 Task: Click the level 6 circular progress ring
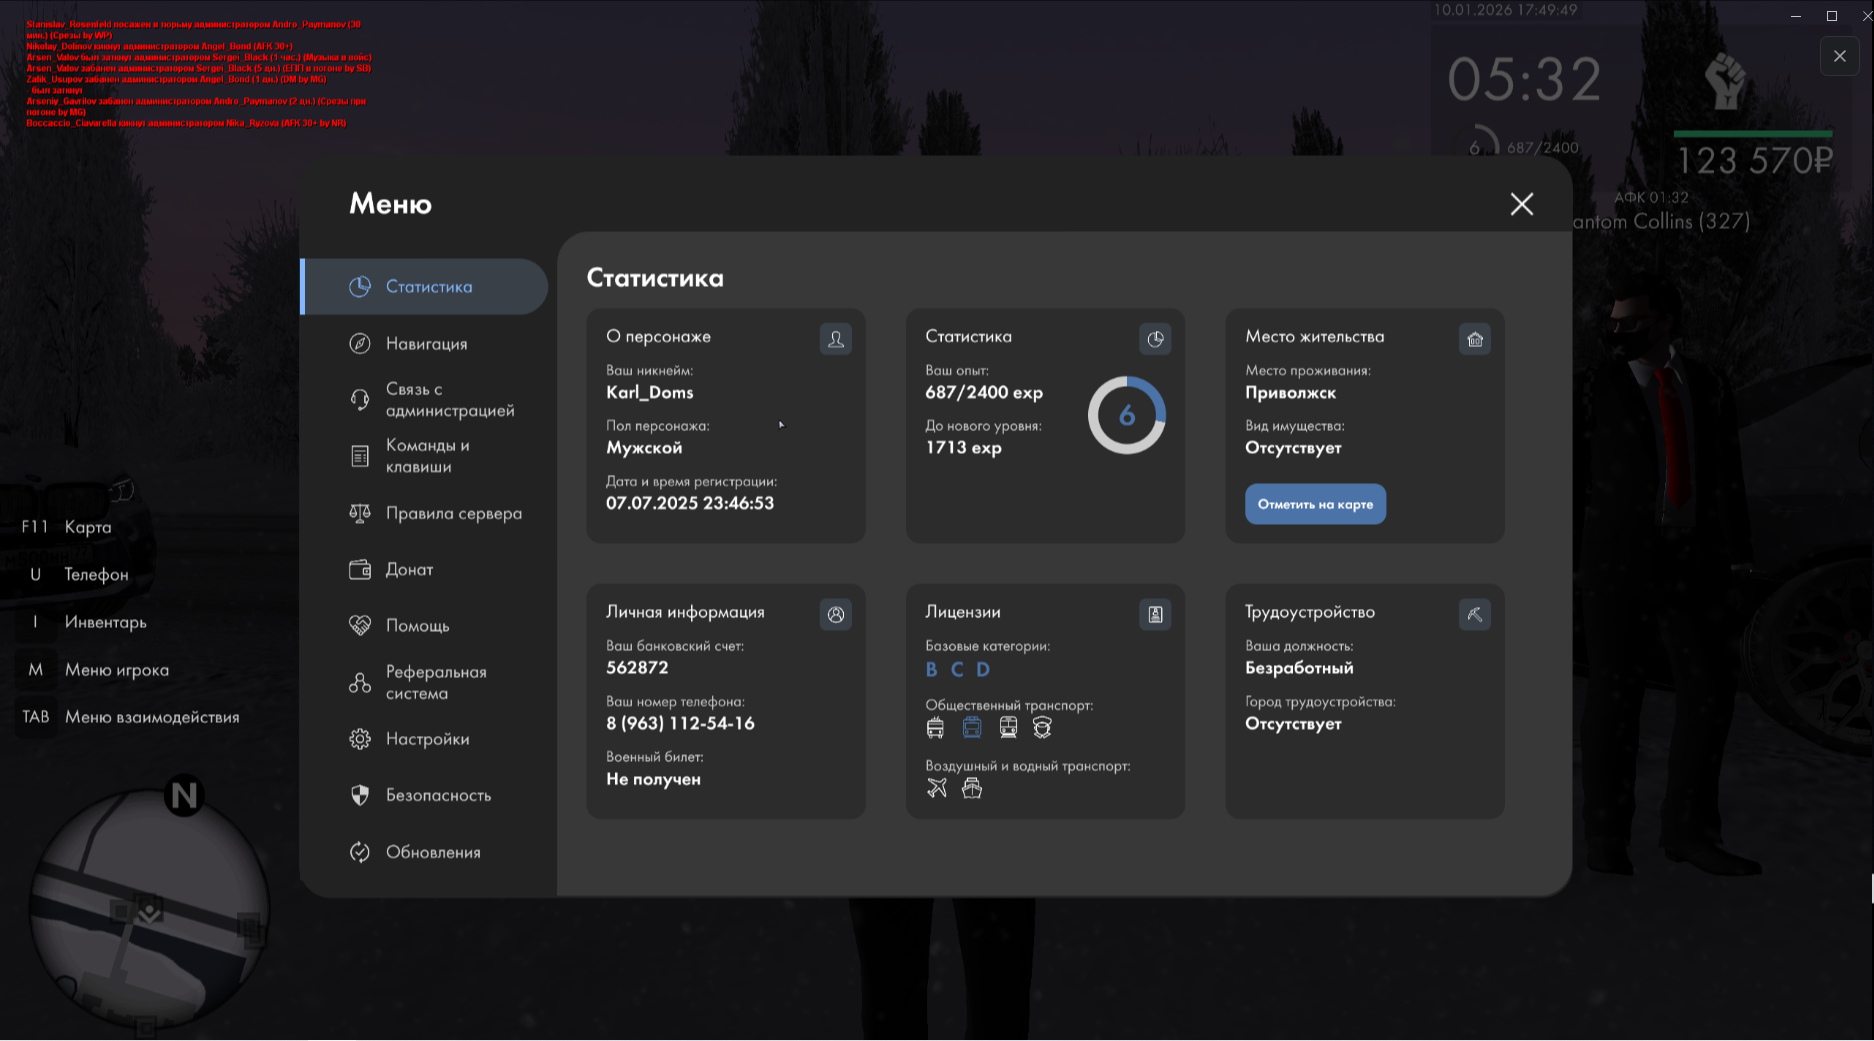[x=1126, y=415]
